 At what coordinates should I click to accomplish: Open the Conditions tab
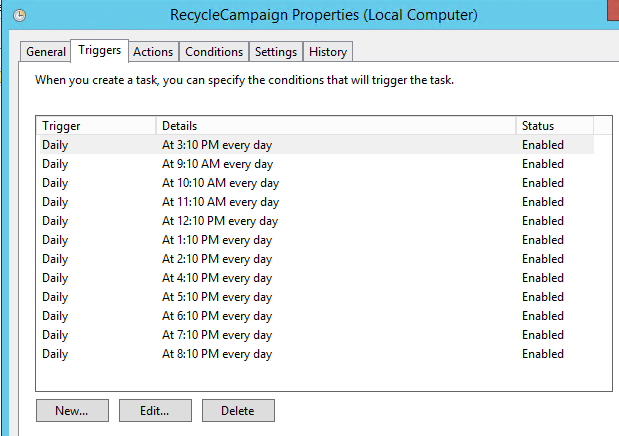click(214, 52)
